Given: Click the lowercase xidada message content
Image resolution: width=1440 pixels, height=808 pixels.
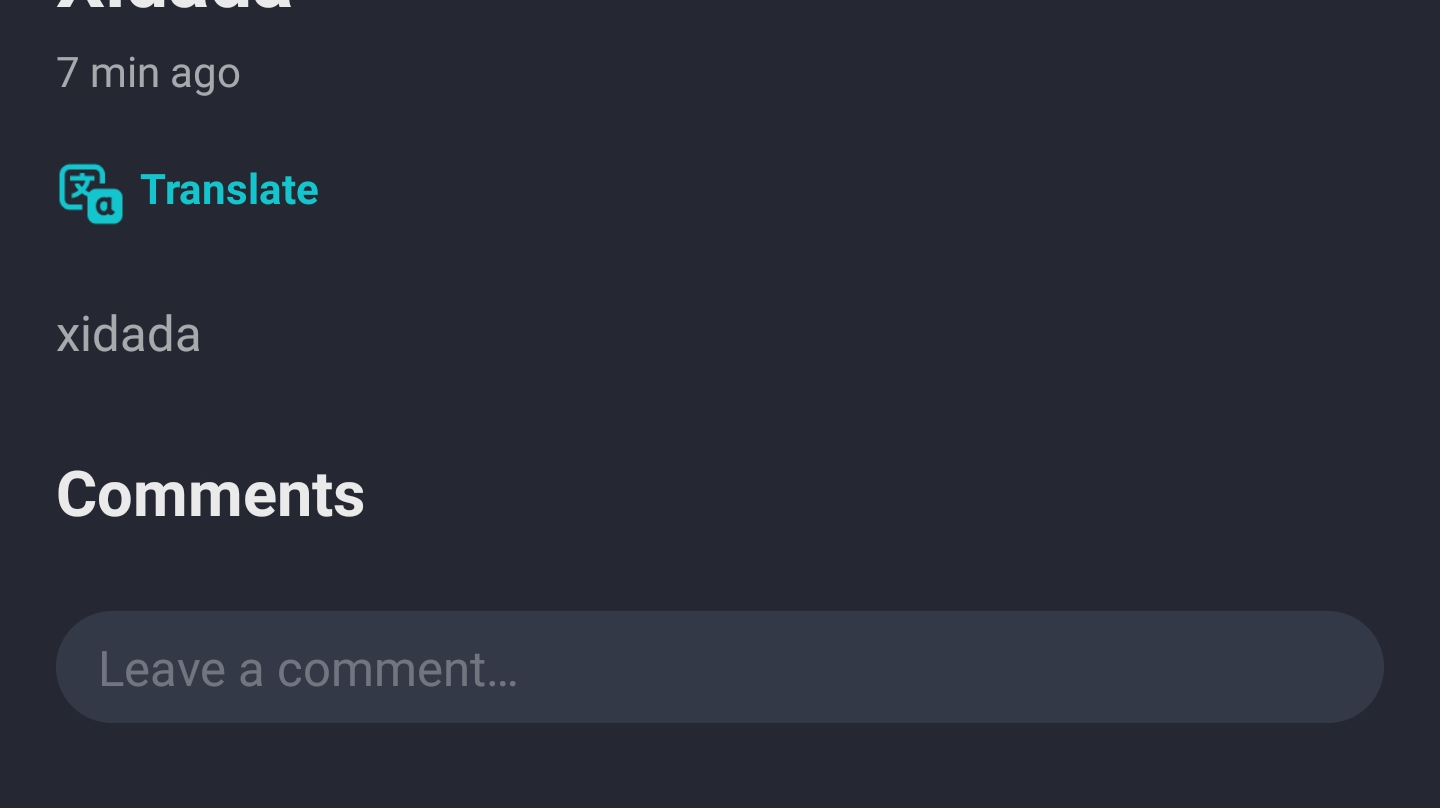Looking at the screenshot, I should (128, 335).
